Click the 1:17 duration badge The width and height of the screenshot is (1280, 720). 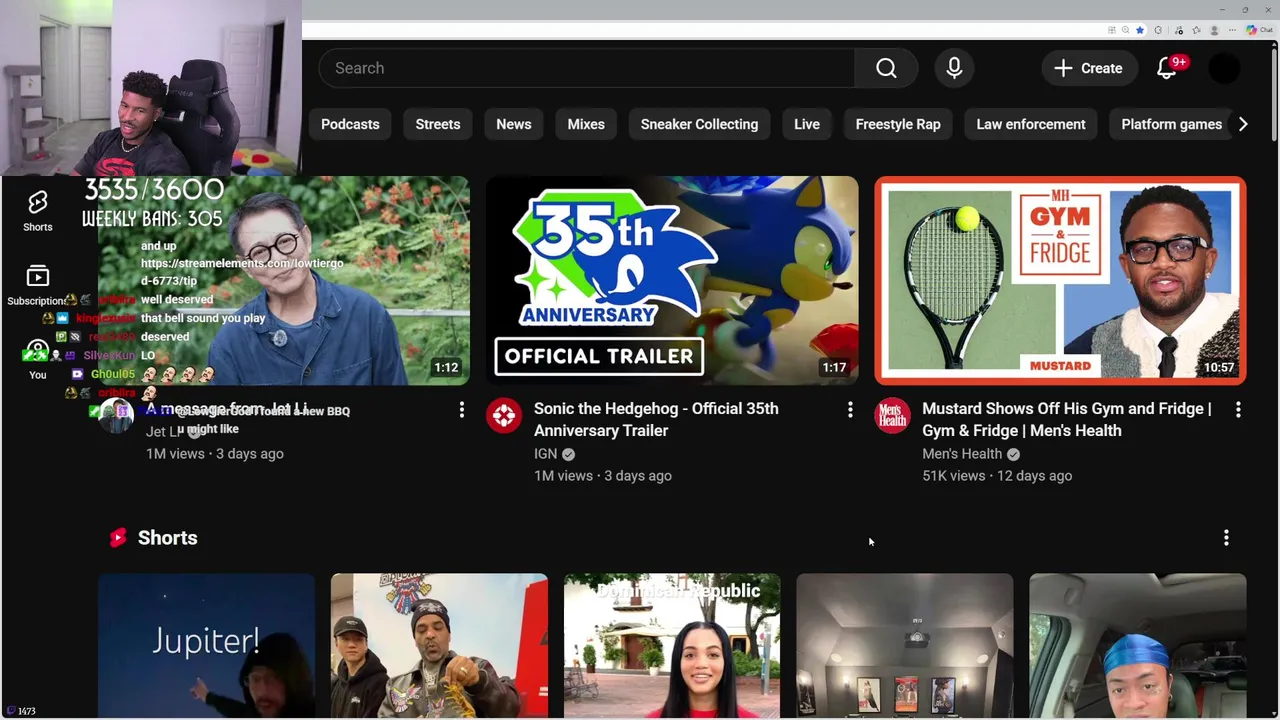coord(834,367)
